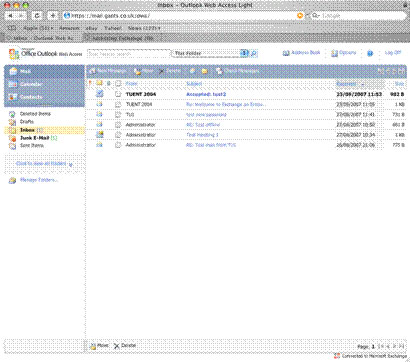The width and height of the screenshot is (410, 362).
Task: Sort by the message type envelope column header
Action: click(x=99, y=83)
